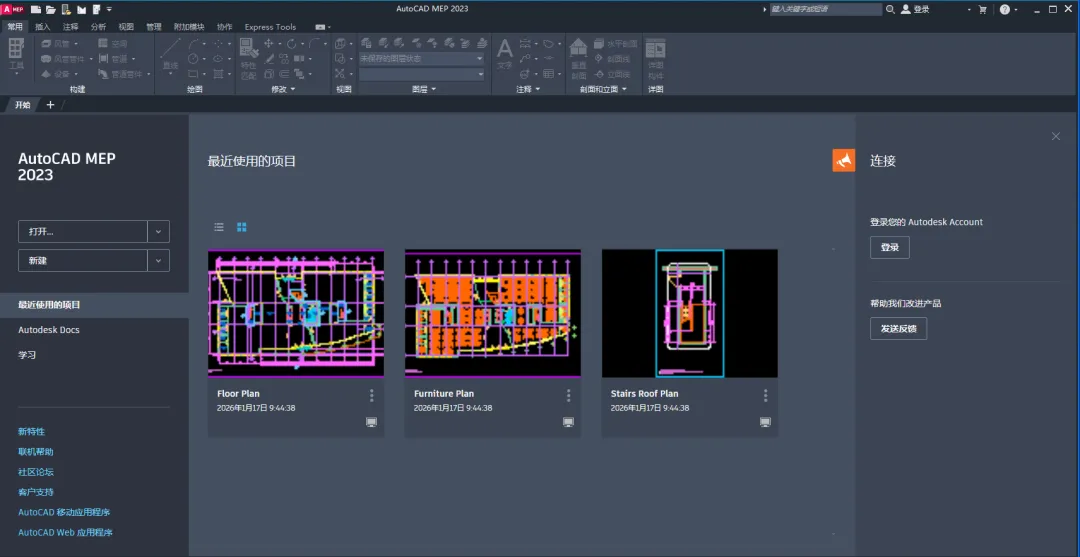Switch recent files to grid view
Screen dimensions: 1080x557
(241, 227)
